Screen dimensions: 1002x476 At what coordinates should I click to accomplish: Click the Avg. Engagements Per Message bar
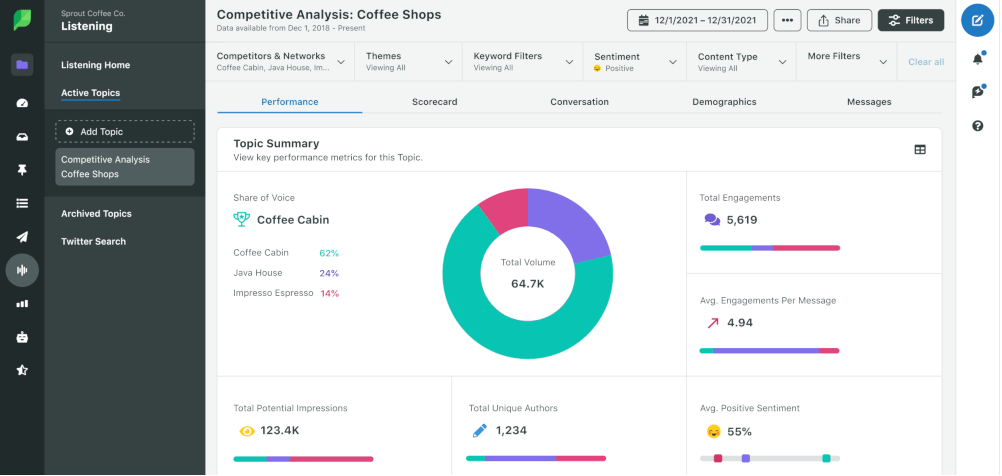click(769, 351)
